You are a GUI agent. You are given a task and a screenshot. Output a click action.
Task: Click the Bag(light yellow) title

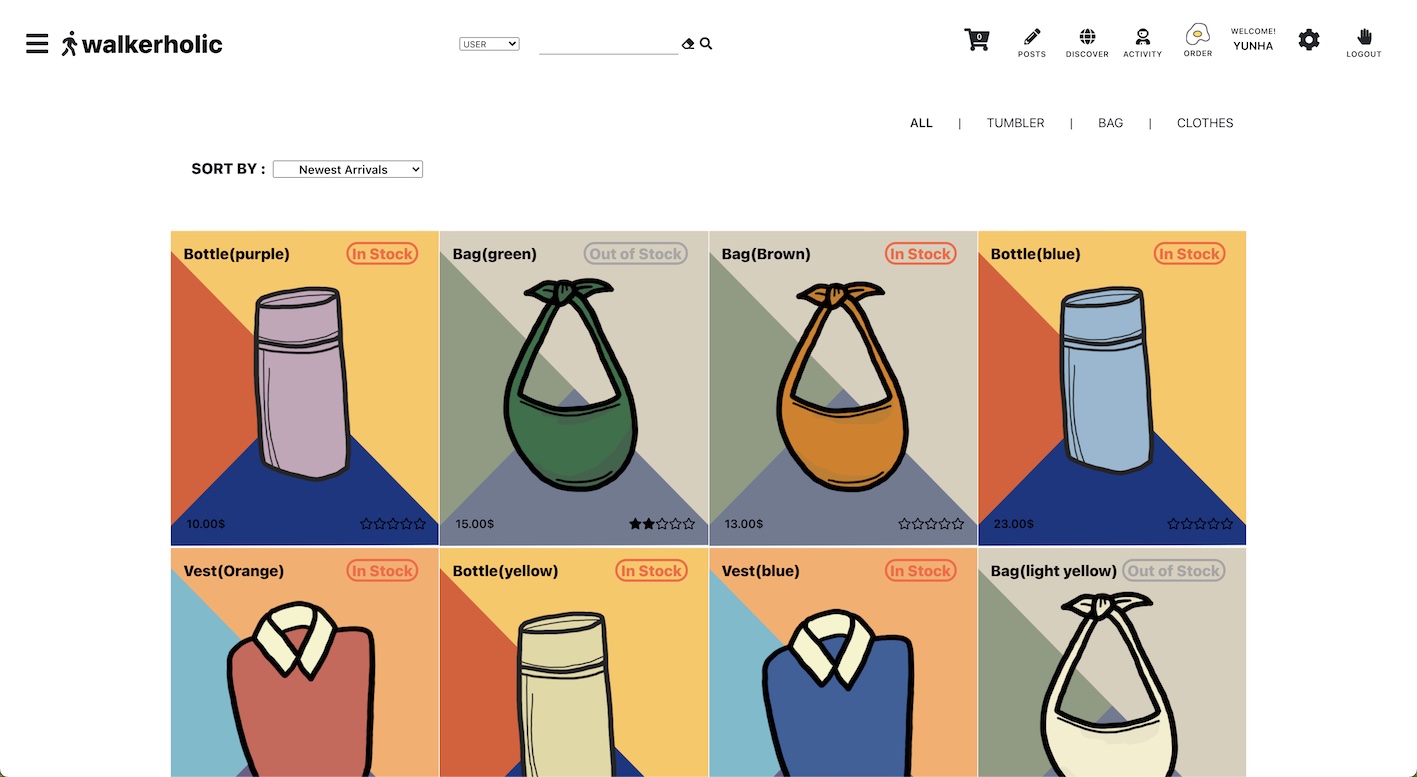[x=1053, y=571]
